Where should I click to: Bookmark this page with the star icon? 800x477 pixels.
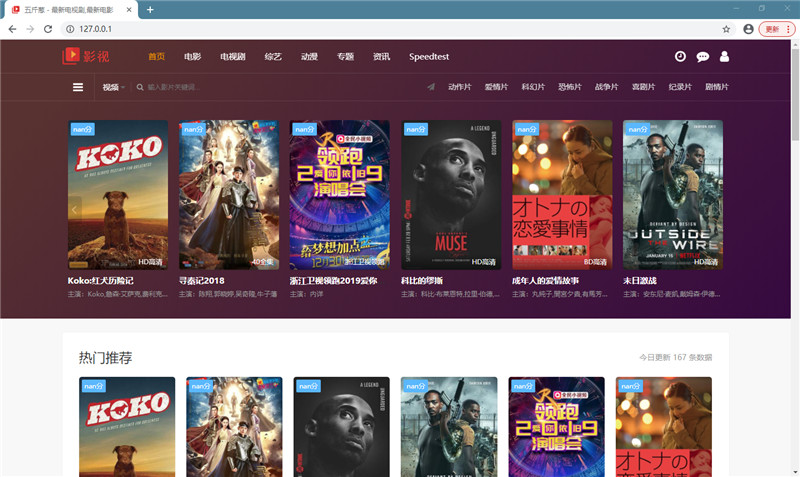pos(726,29)
